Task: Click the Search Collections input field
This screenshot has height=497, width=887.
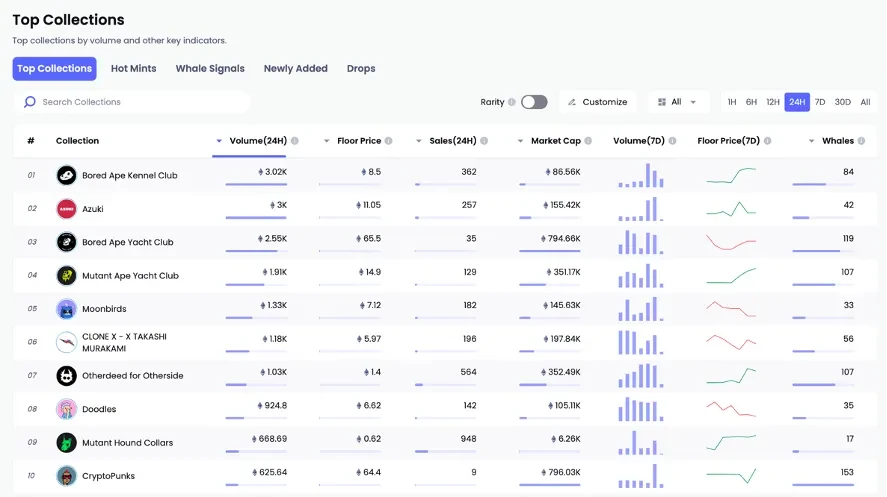Action: (140, 102)
